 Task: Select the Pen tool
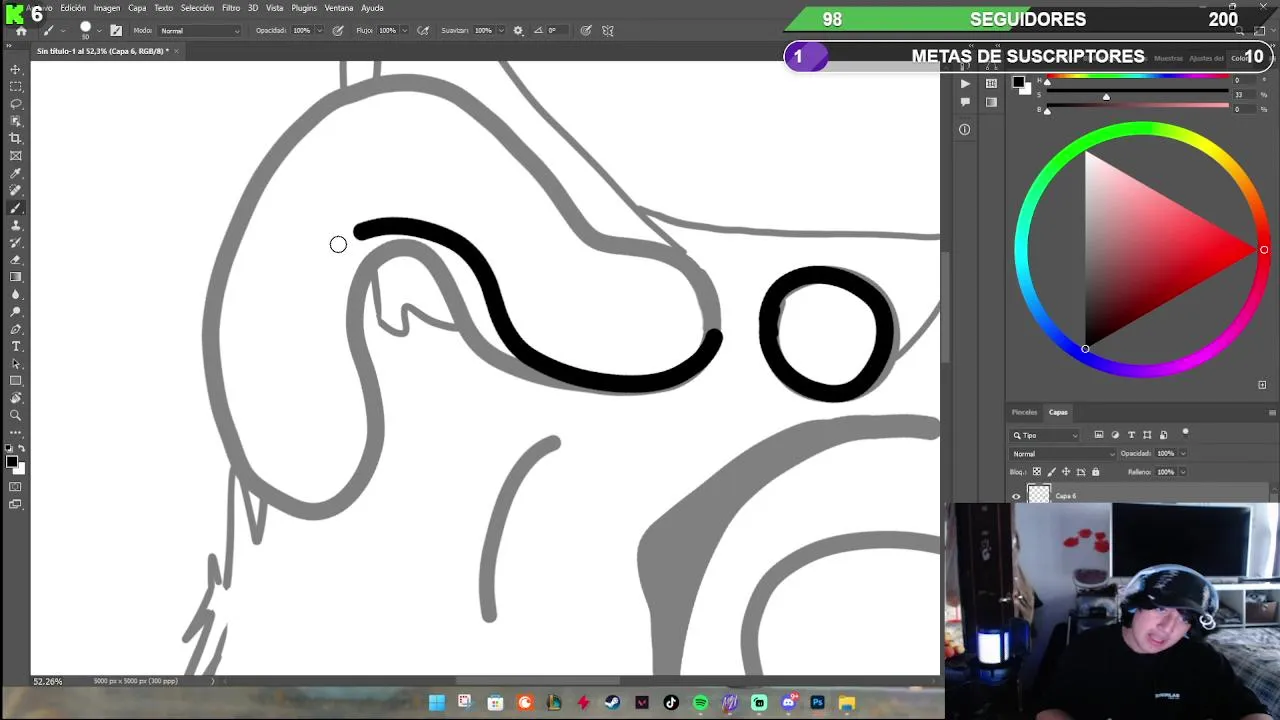coord(16,329)
